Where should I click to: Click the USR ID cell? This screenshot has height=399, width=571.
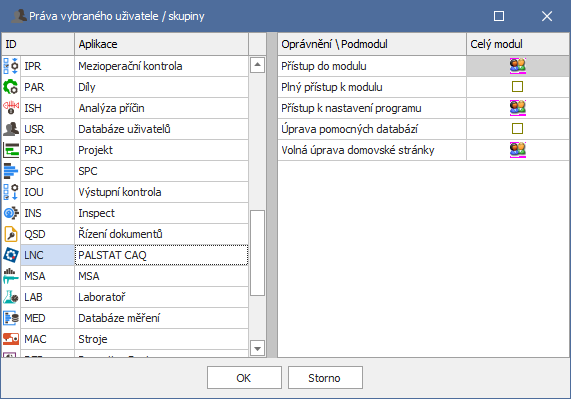pyautogui.click(x=47, y=129)
